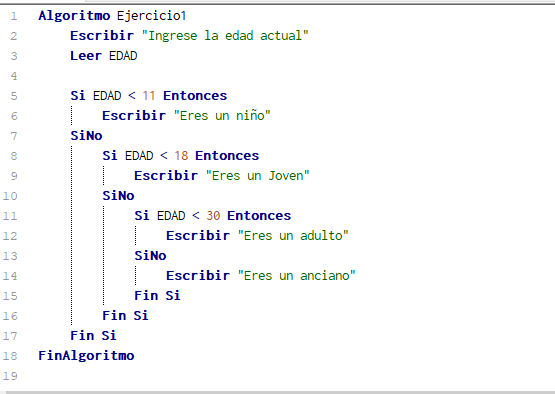Click the number 11 in first condition
Screen dimensions: 555x394
tap(149, 96)
